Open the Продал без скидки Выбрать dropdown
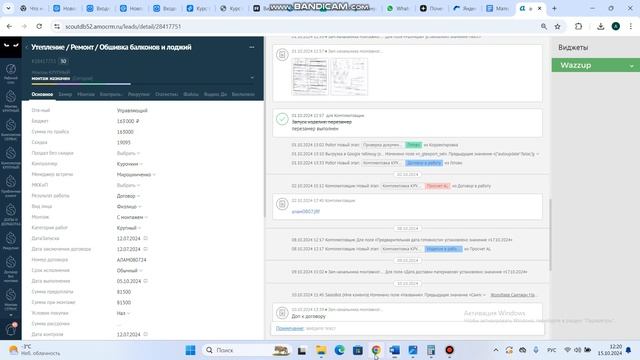 [x=128, y=153]
